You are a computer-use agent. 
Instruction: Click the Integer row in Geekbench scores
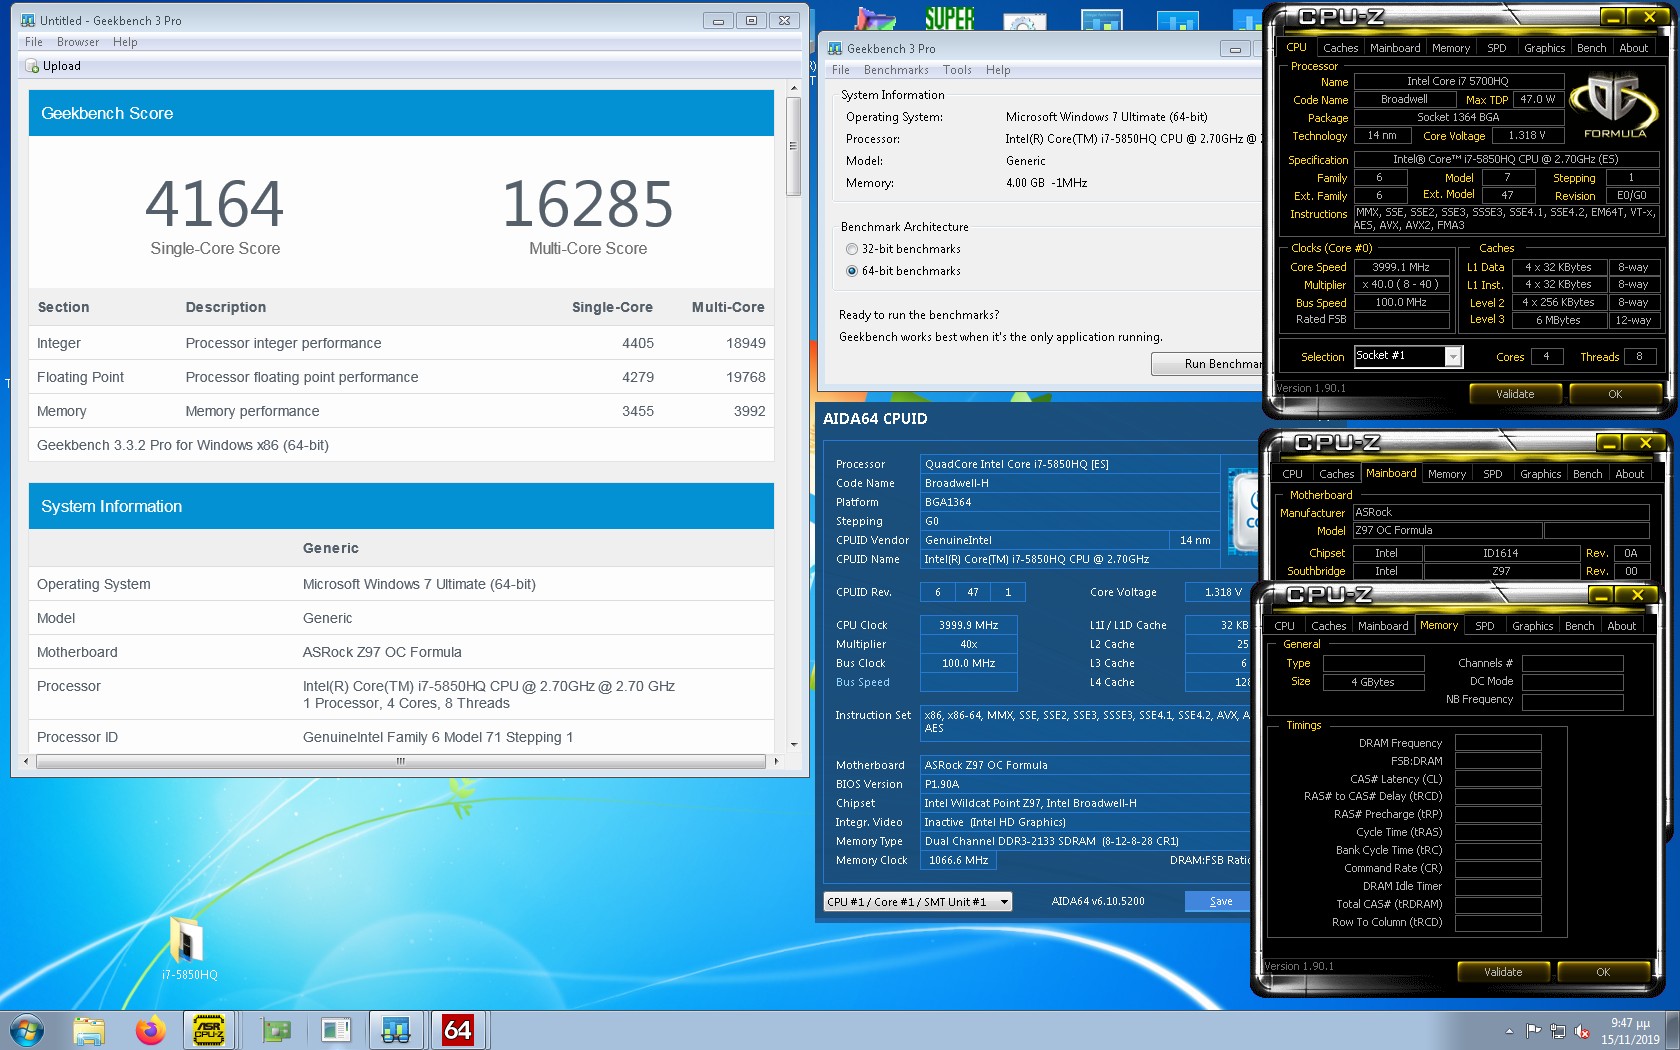[401, 343]
